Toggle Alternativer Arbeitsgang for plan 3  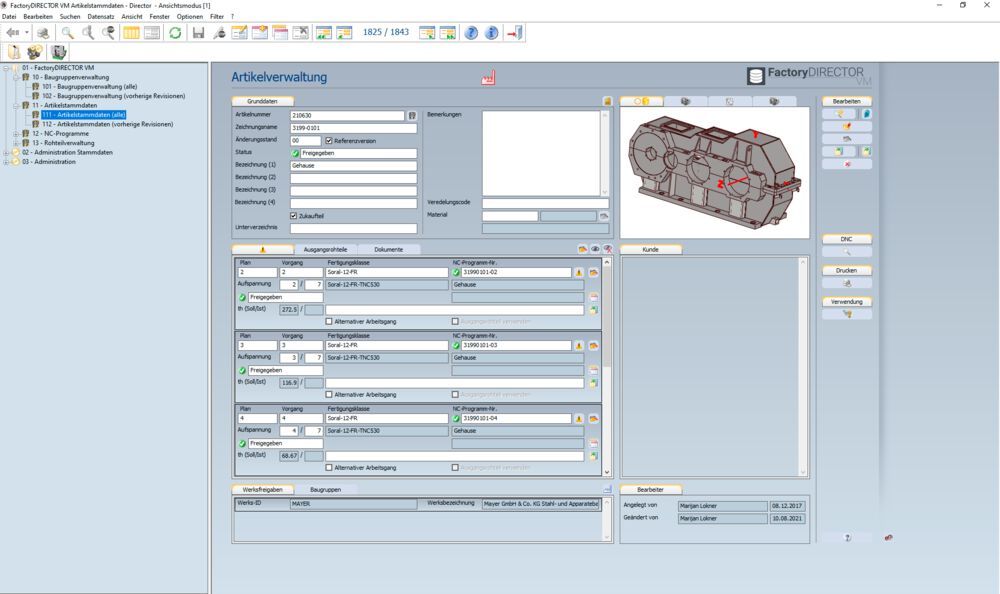pos(329,394)
